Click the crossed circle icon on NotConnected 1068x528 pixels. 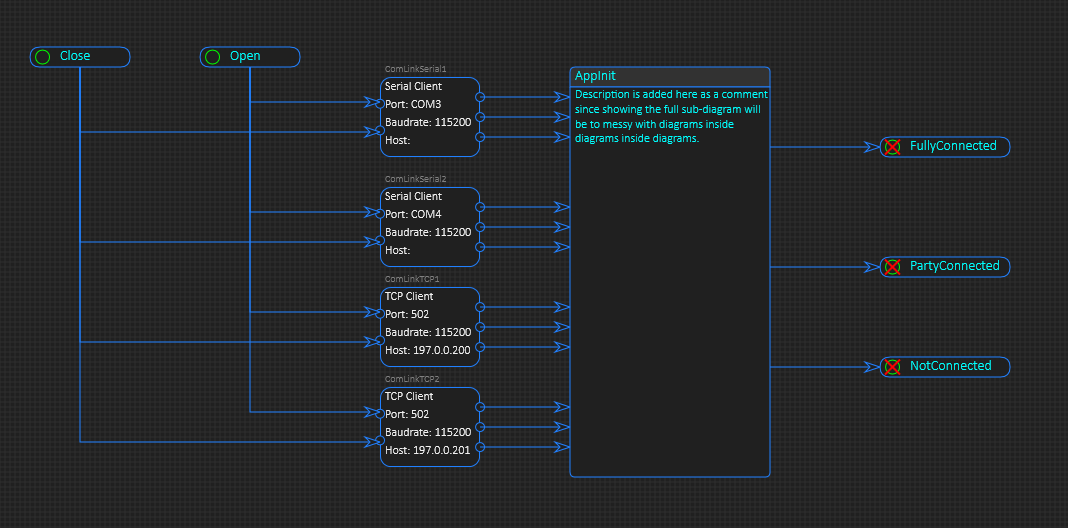click(892, 367)
